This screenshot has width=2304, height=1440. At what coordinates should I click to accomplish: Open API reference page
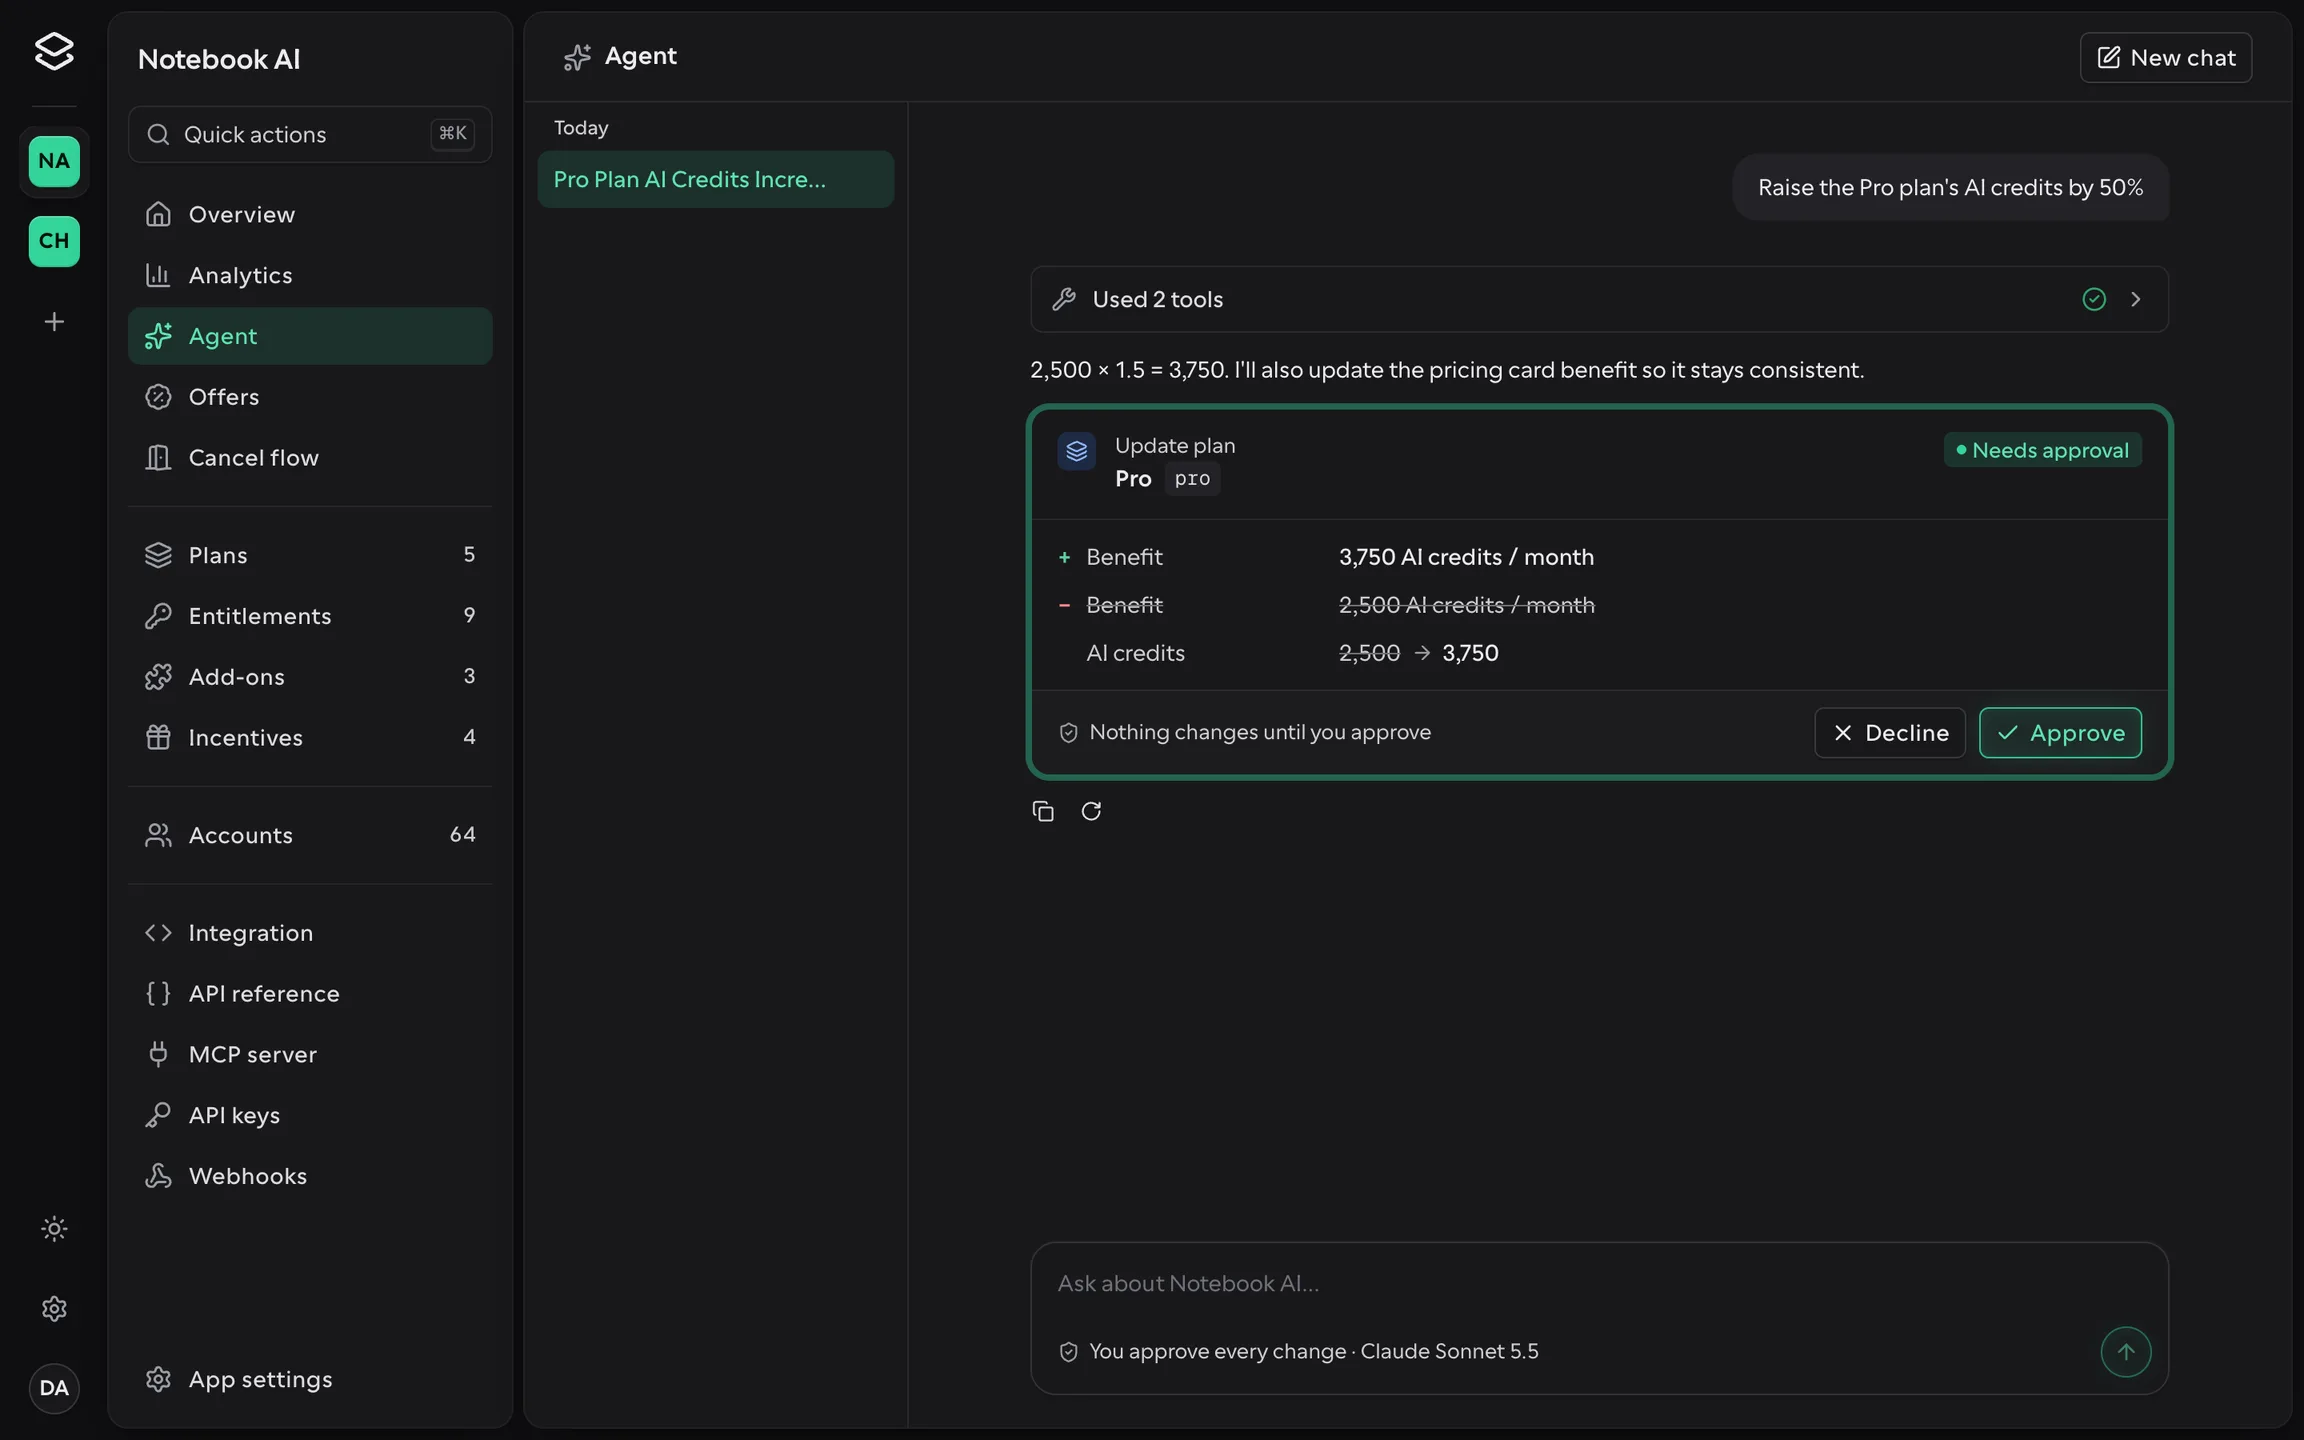(x=310, y=994)
